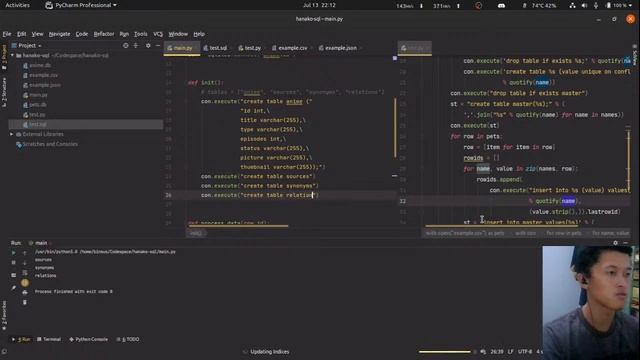Viewport: 640px width, 360px height.
Task: Open the File menu
Action: [7, 34]
